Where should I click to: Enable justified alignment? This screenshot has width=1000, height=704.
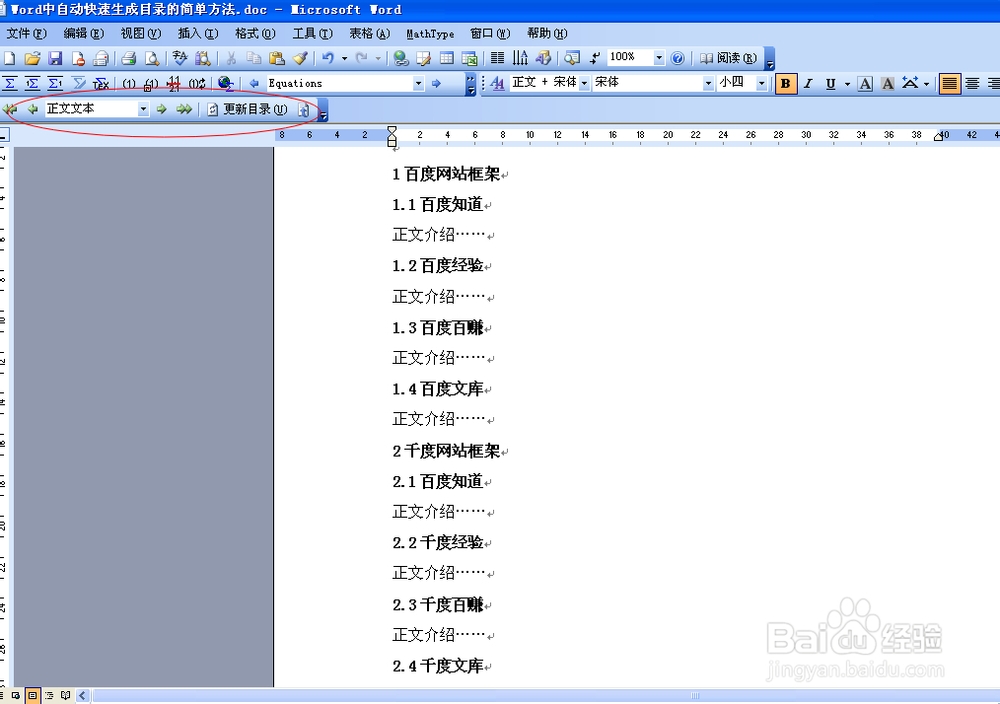click(950, 84)
